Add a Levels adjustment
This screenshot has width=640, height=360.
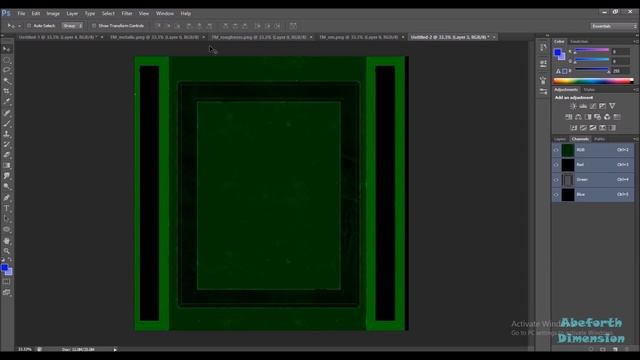583,106
